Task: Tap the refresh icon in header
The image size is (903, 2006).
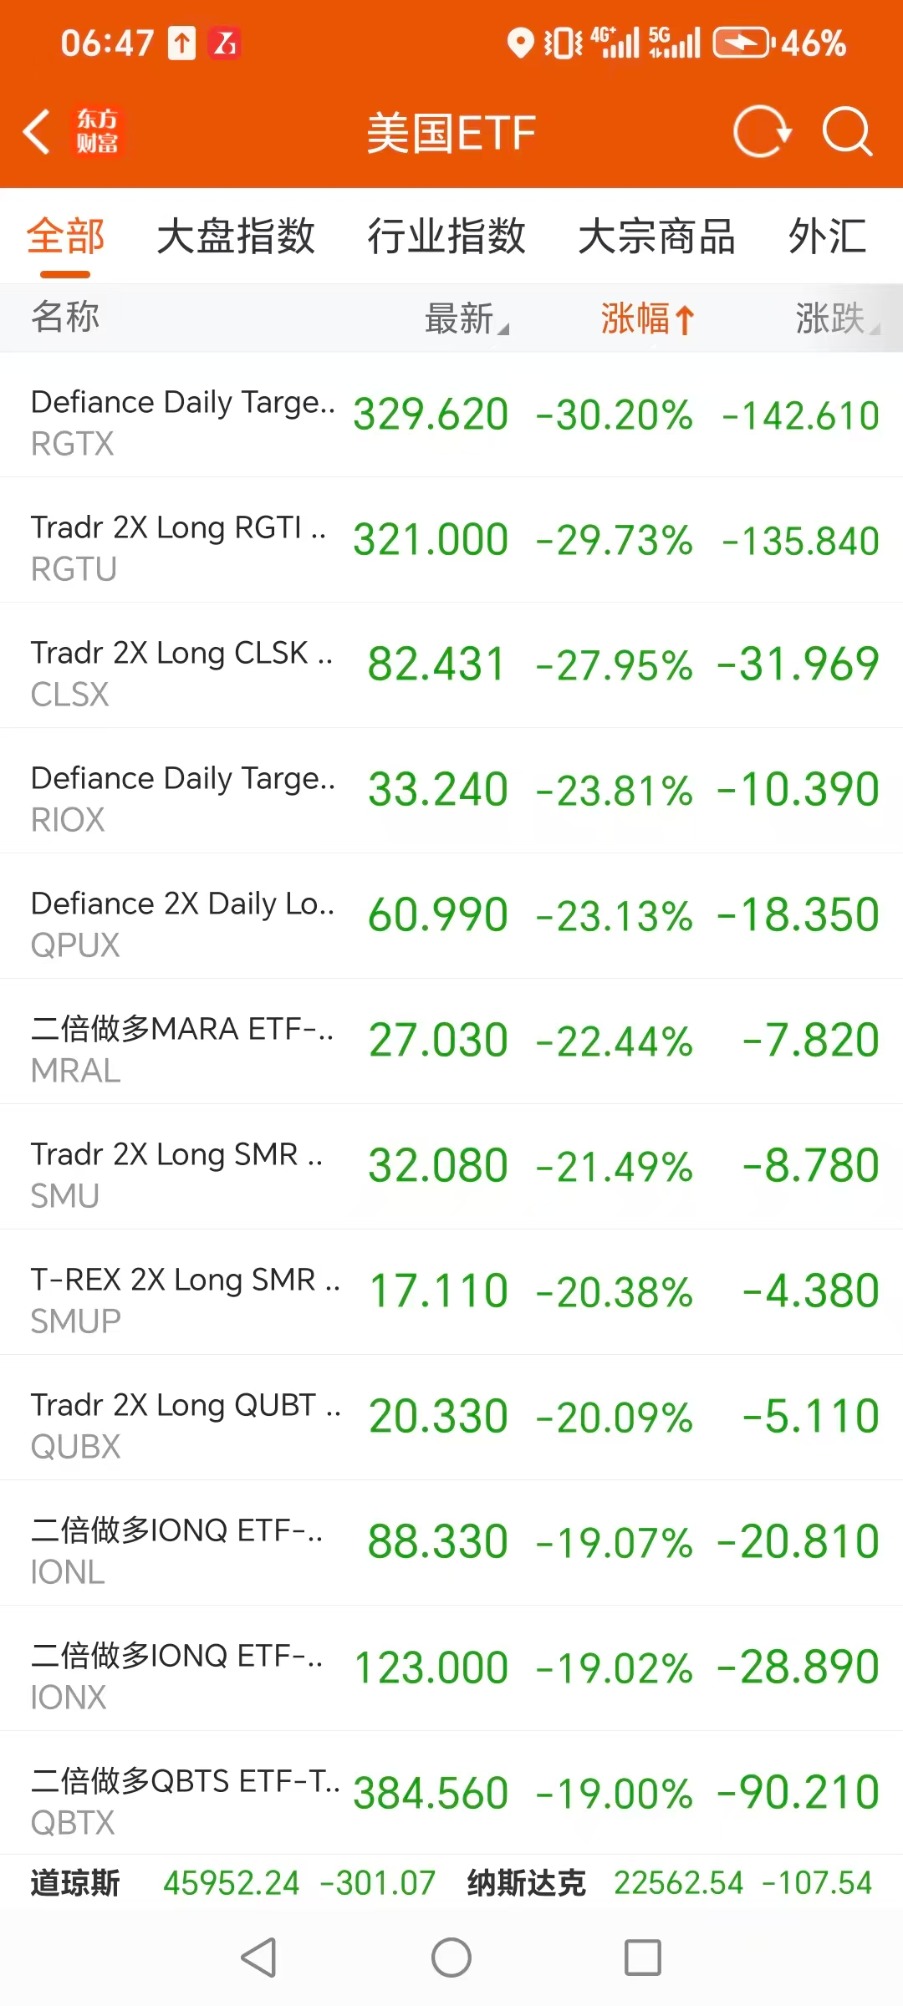Action: pyautogui.click(x=762, y=132)
